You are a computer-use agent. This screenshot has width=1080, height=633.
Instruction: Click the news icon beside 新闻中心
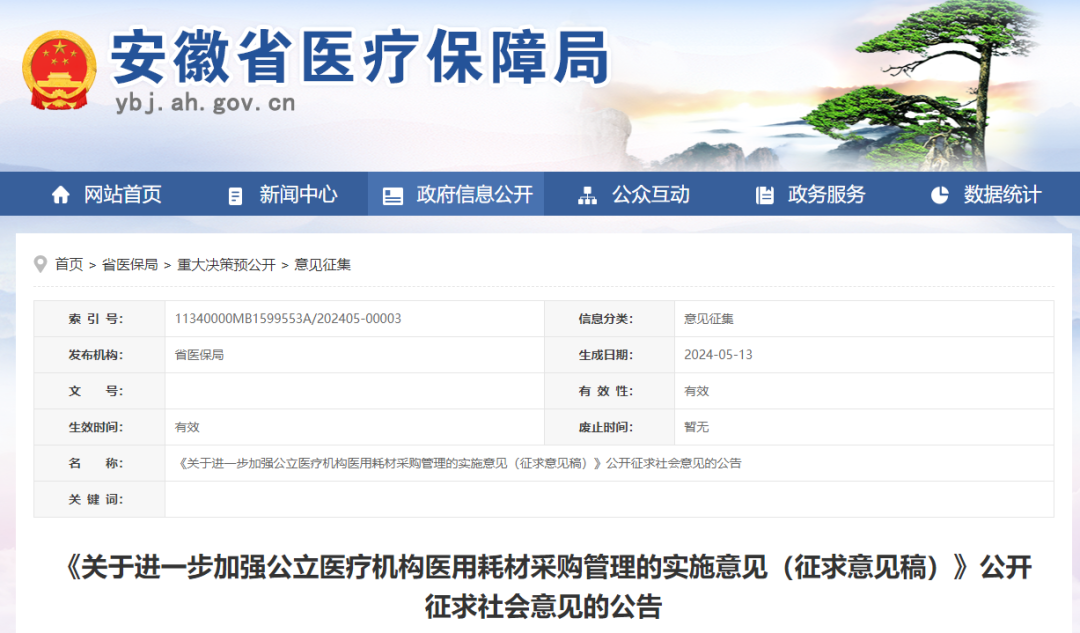[235, 194]
